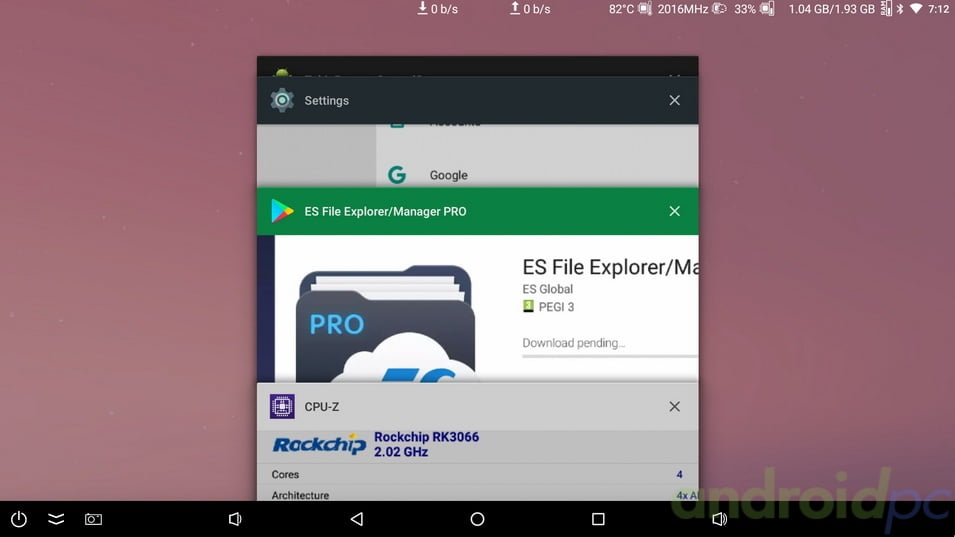Tap the Wi-Fi status bar icon

click(916, 9)
